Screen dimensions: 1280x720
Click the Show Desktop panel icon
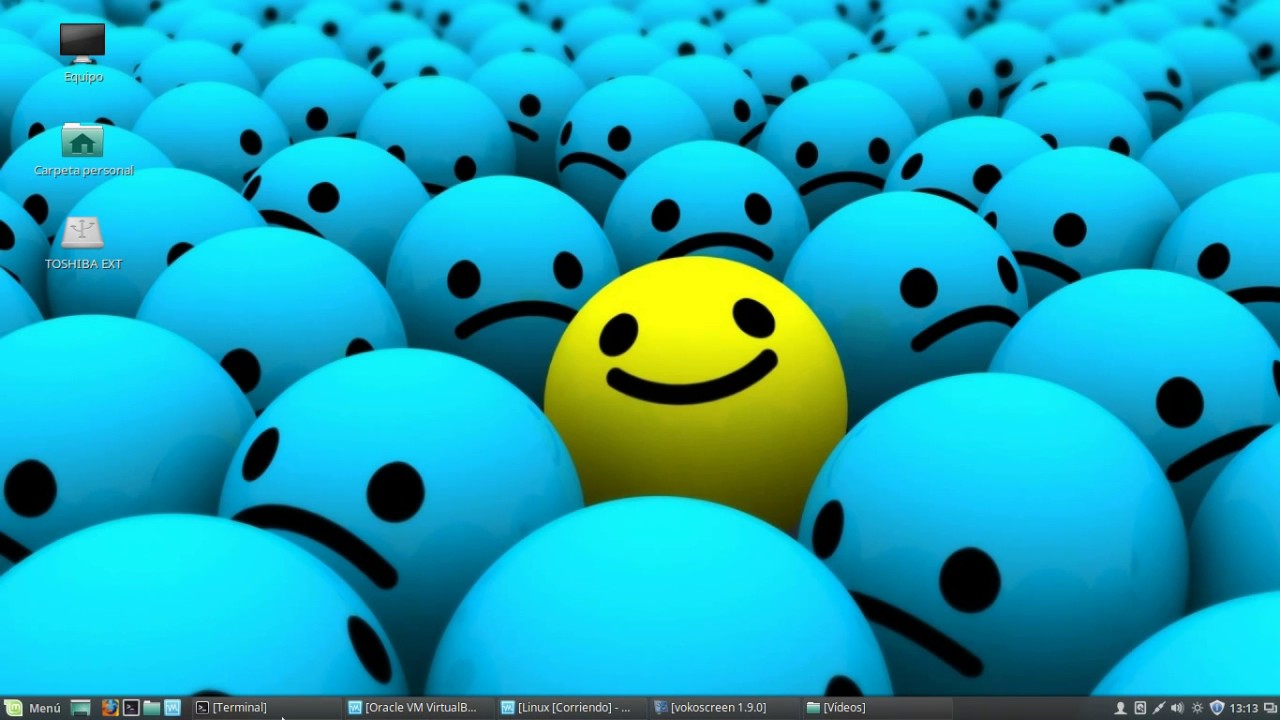81,708
